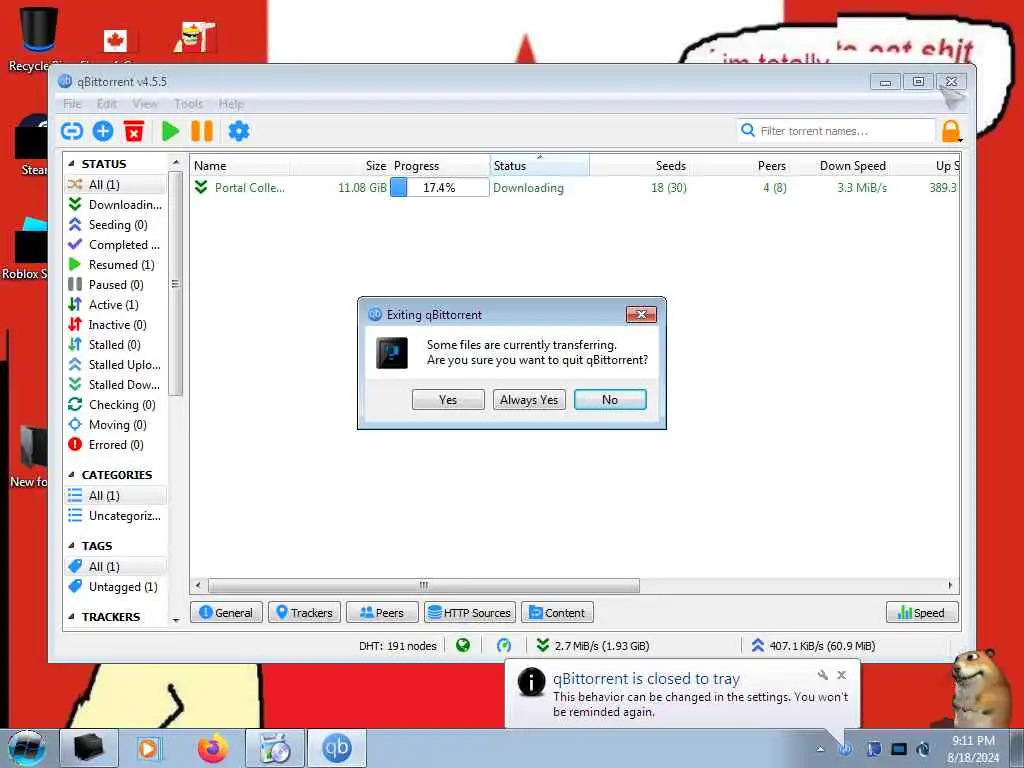Switch to the General tab

[226, 613]
